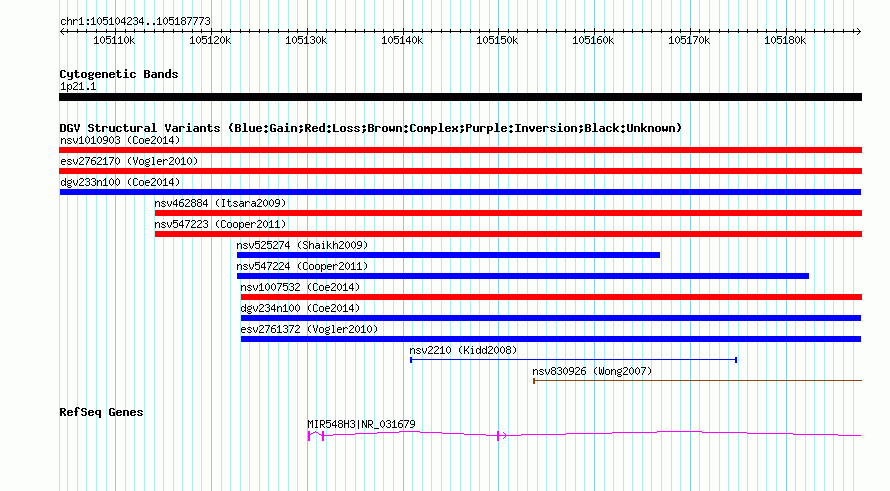Click the Cytogenetic Bands track title
Image resolution: width=890 pixels, height=491 pixels.
[119, 74]
